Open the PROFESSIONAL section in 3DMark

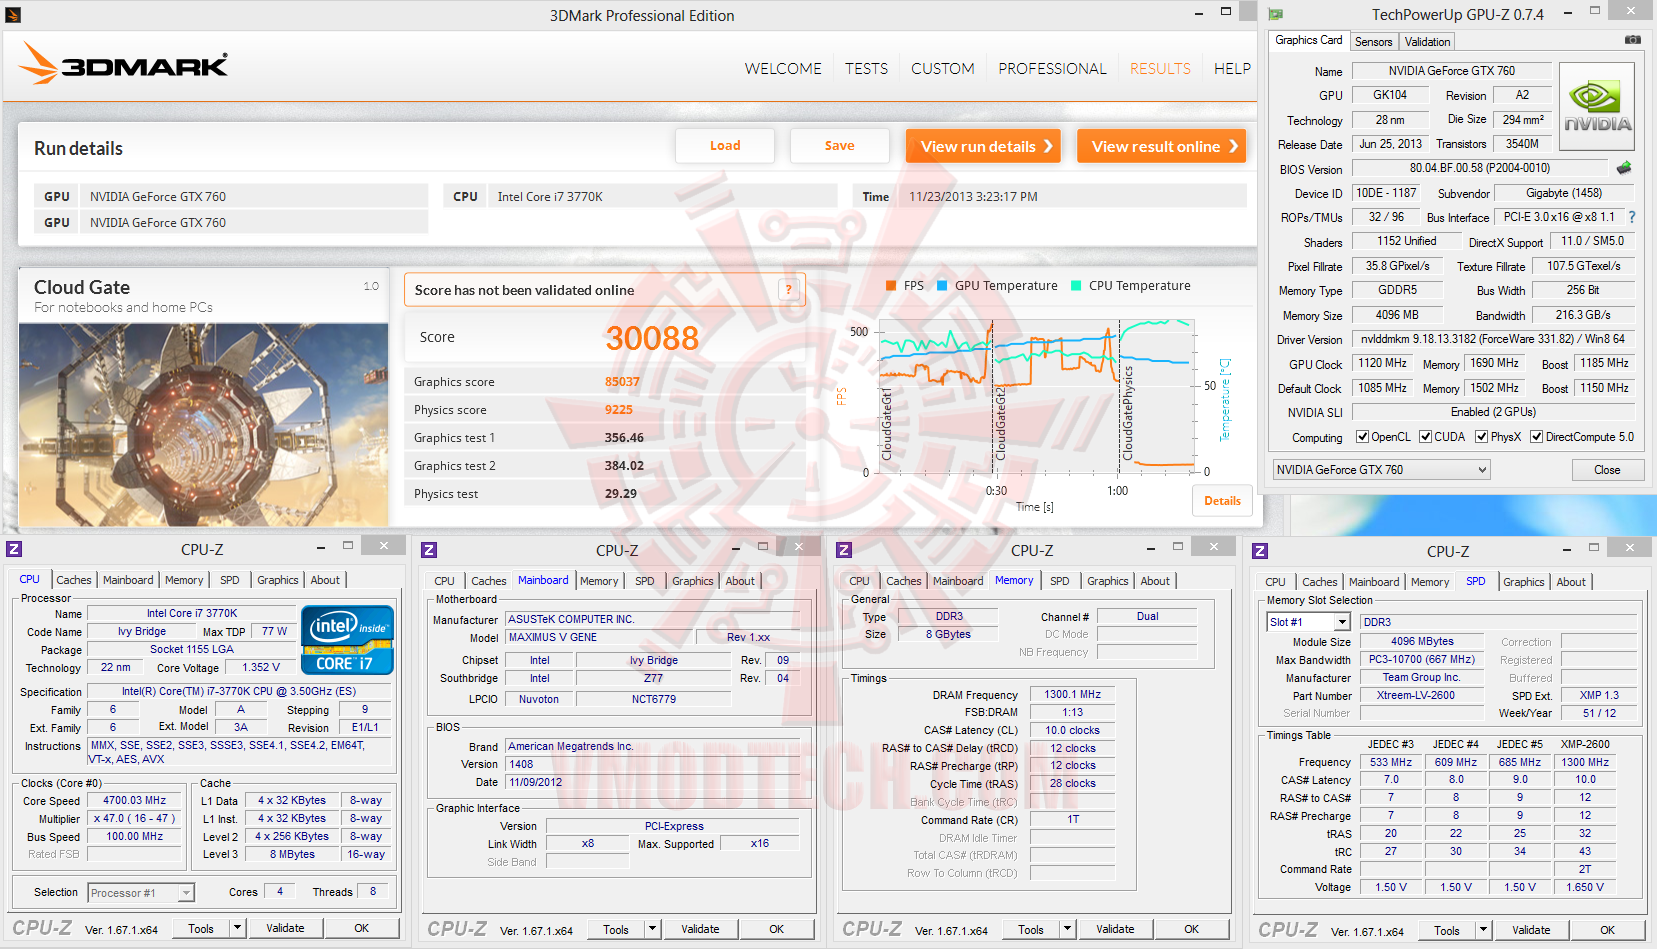point(1052,69)
